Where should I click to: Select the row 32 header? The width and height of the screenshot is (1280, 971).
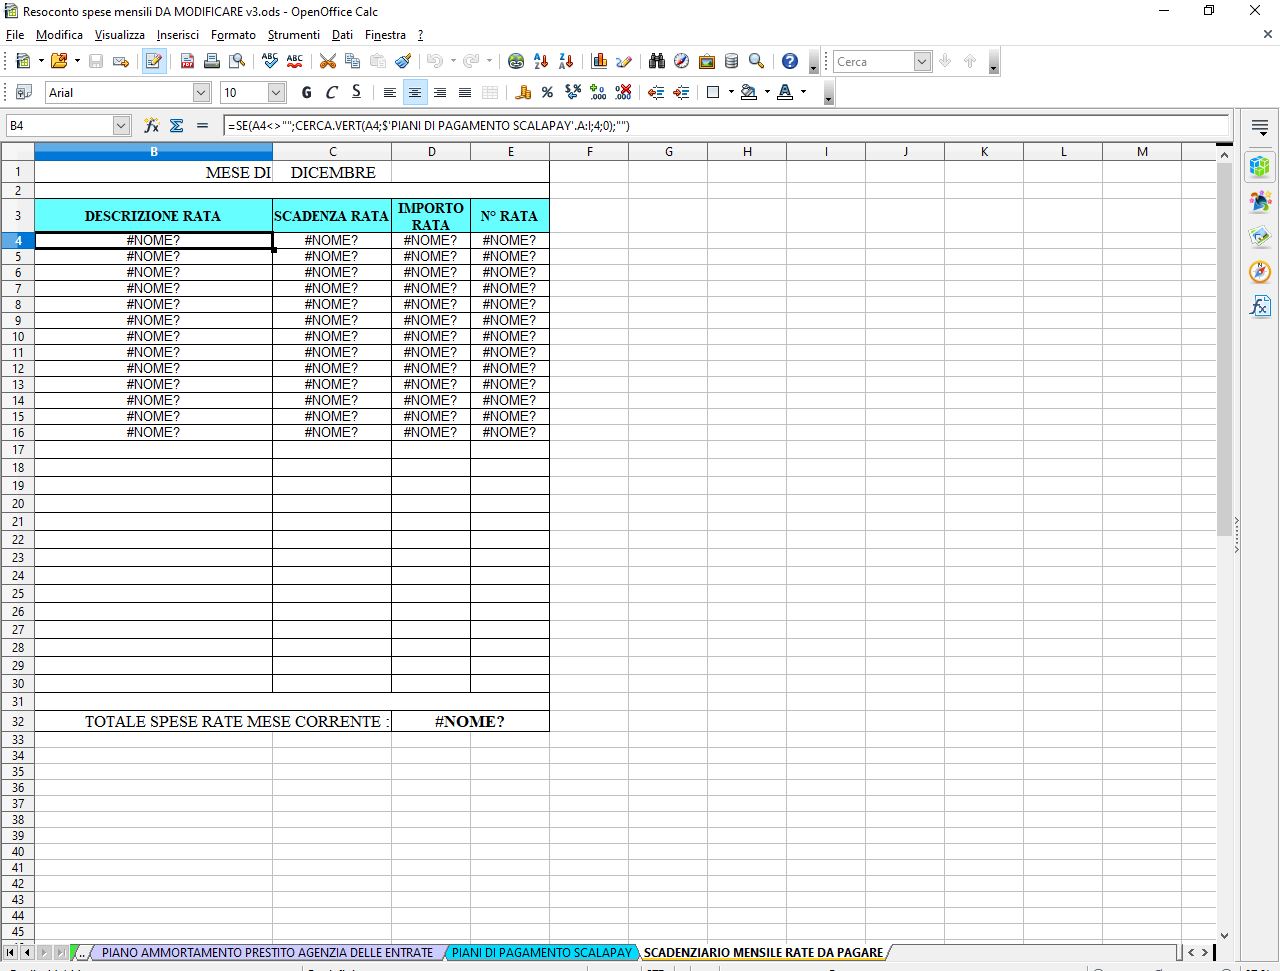pyautogui.click(x=18, y=721)
